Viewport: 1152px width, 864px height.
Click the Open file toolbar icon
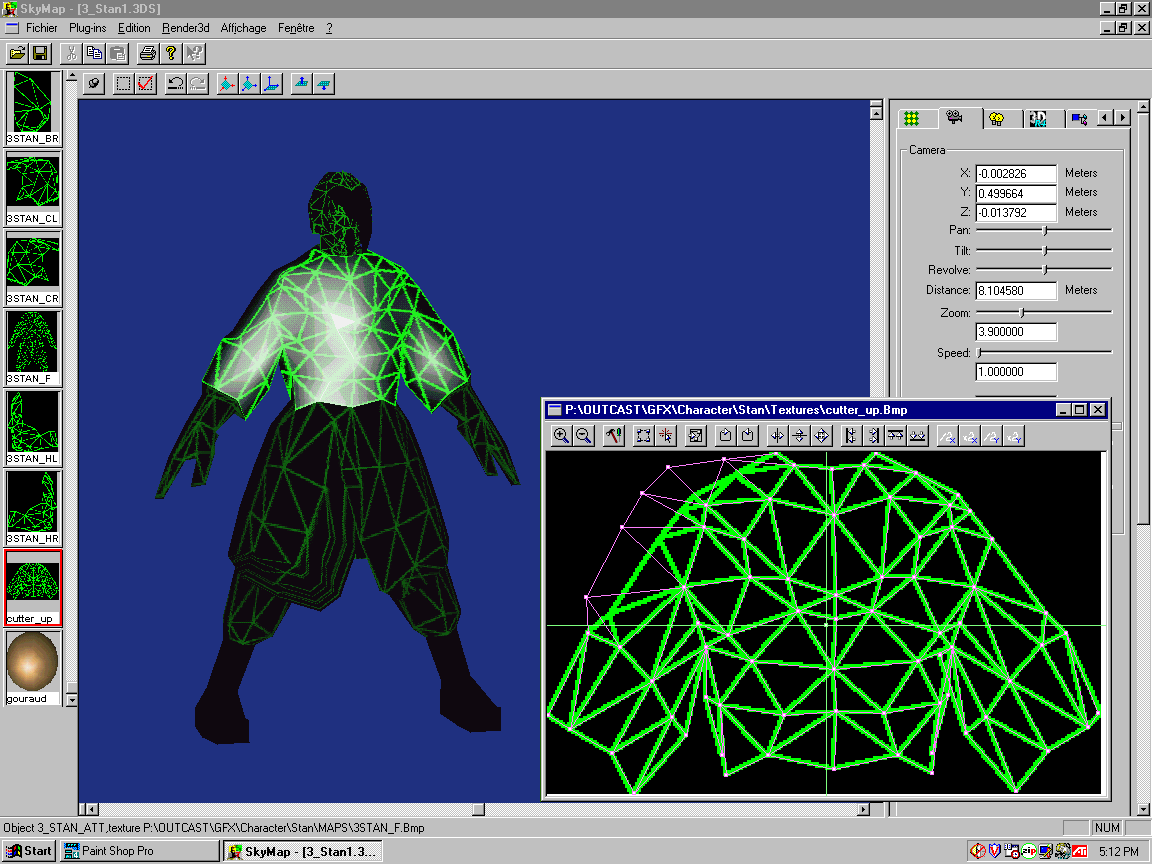click(18, 53)
